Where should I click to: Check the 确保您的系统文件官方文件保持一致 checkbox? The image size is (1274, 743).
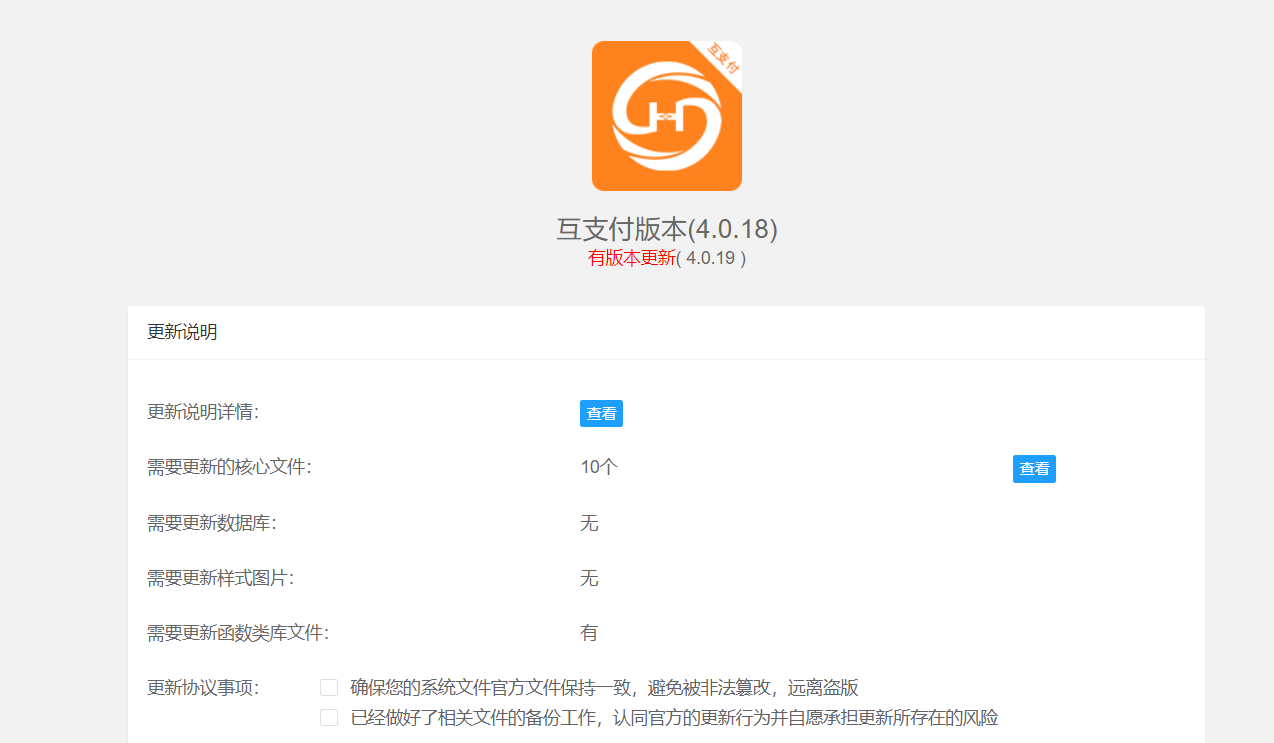point(329,687)
